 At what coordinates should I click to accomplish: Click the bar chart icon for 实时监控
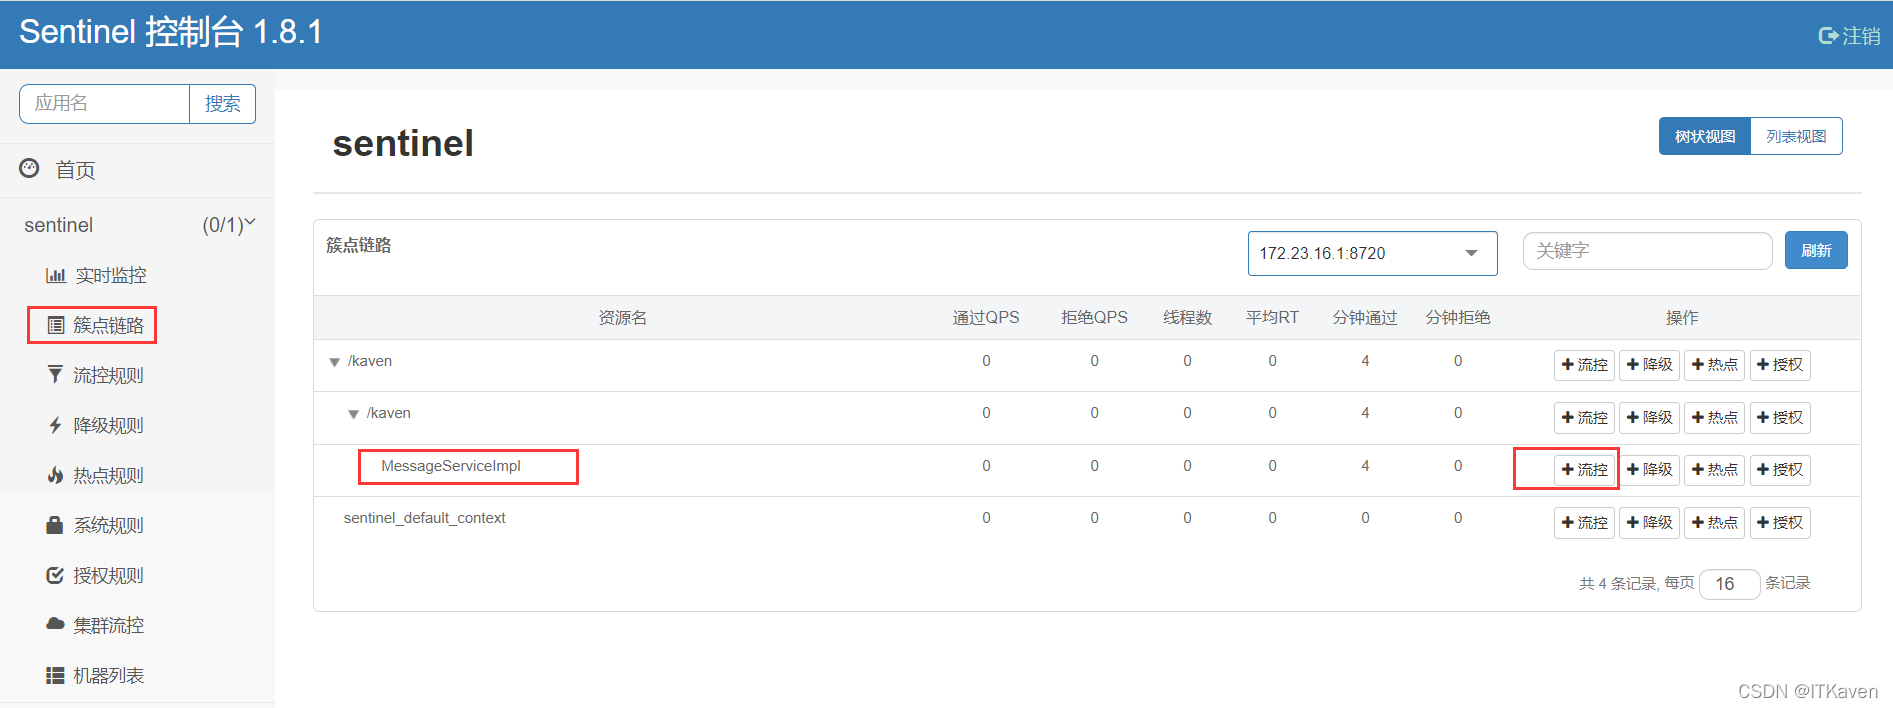point(56,275)
